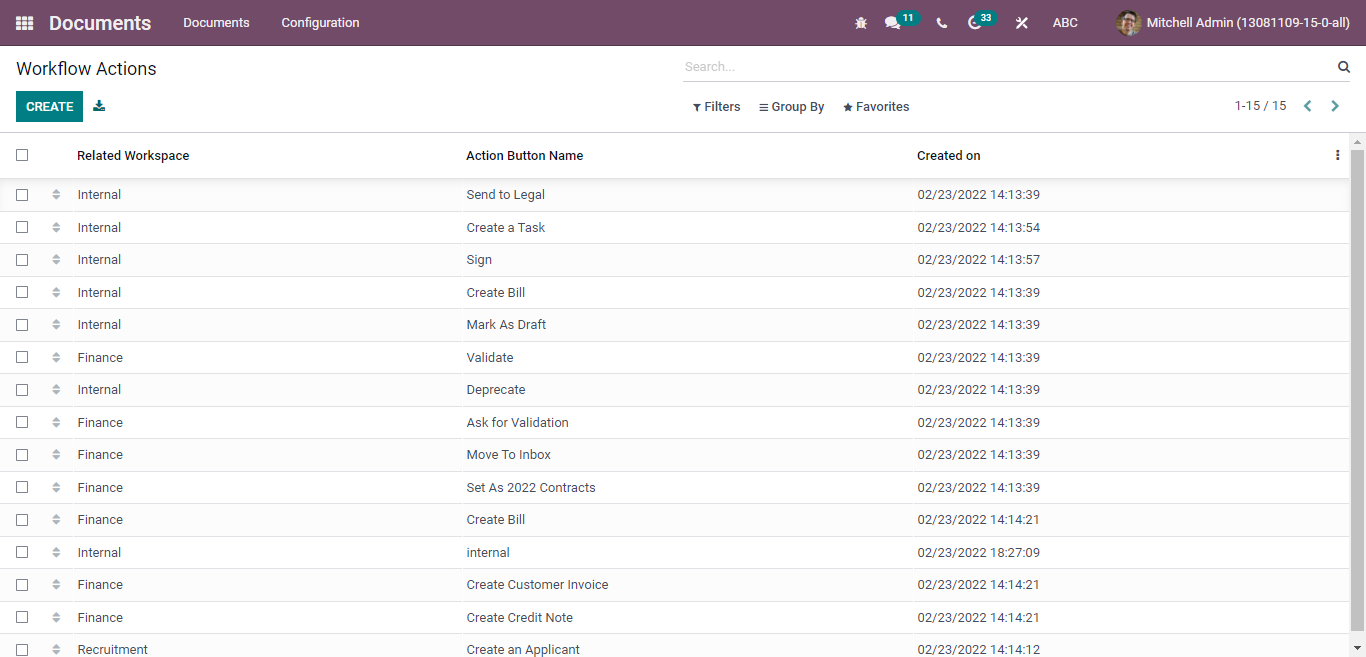Click the download export icon

coord(99,106)
